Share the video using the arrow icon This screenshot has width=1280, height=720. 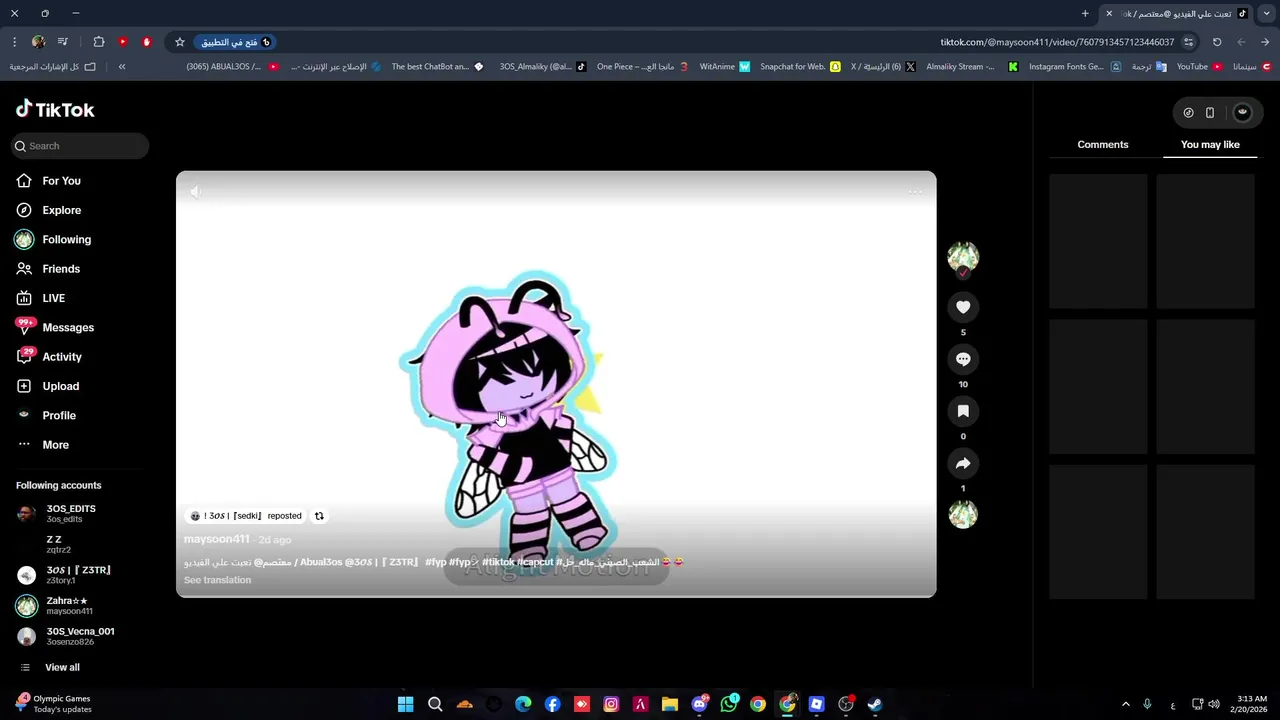tap(963, 463)
